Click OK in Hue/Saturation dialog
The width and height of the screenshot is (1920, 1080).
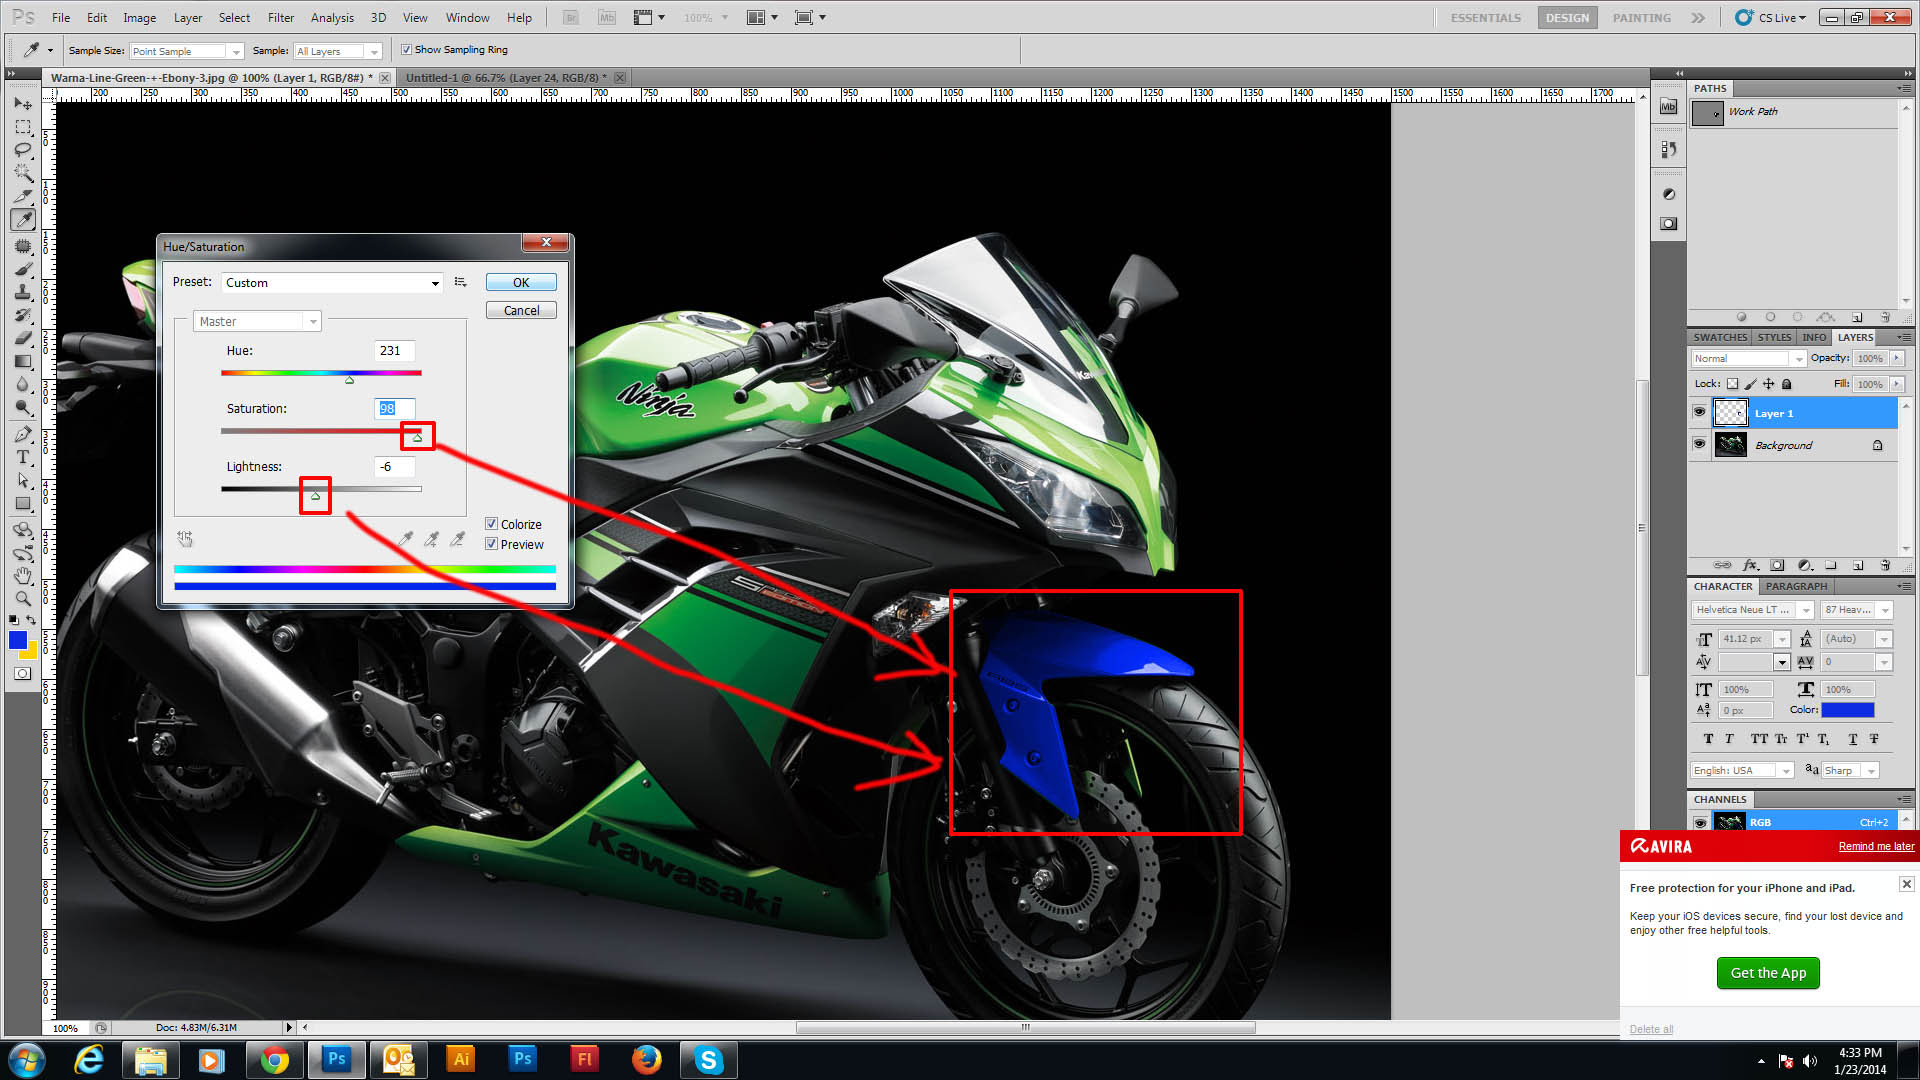coord(521,283)
